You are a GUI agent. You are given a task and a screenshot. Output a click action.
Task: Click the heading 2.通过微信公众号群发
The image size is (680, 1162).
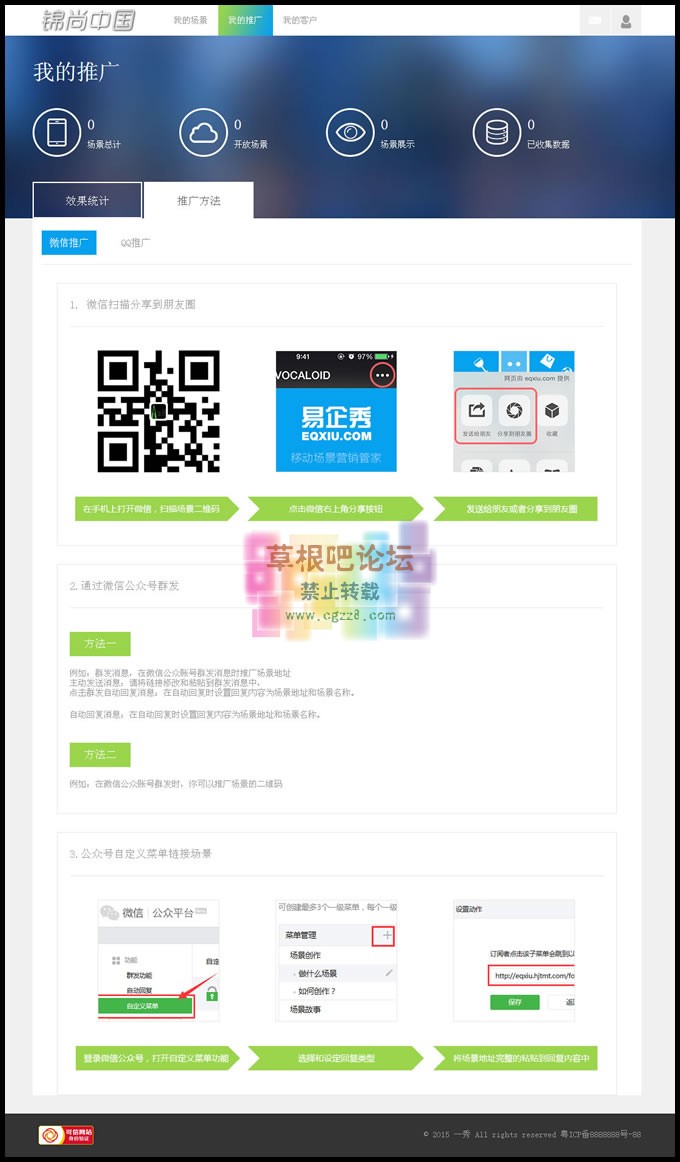(x=124, y=585)
